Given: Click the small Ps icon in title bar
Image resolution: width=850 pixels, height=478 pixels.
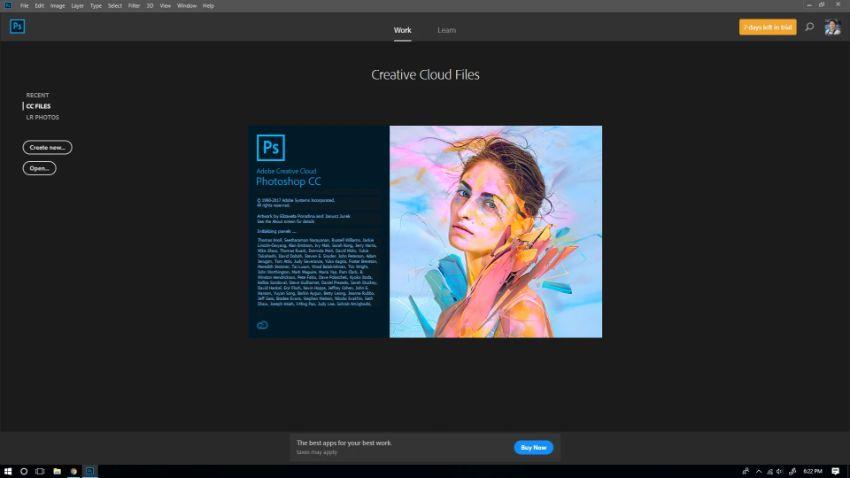Looking at the screenshot, I should [8, 5].
